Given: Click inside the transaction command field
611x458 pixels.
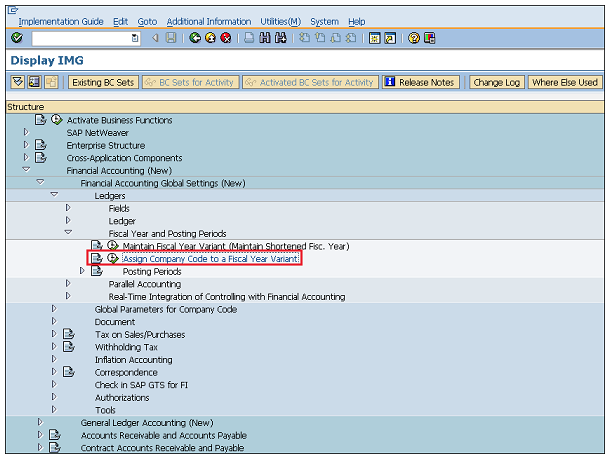Looking at the screenshot, I should (x=80, y=38).
